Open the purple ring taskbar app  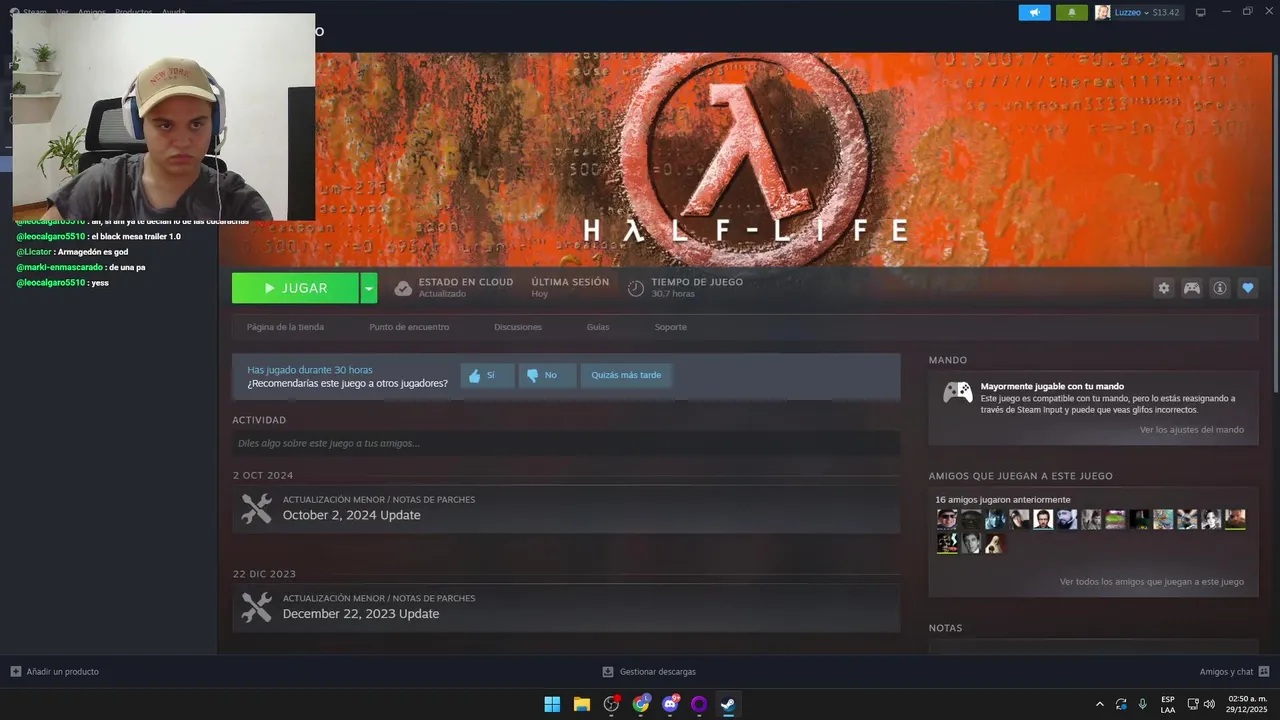(699, 704)
